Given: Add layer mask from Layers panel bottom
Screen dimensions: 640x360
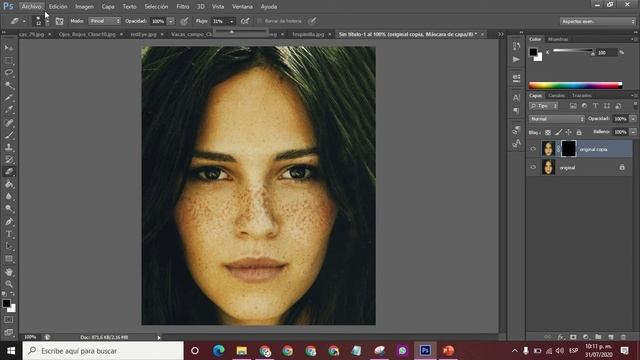Looking at the screenshot, I should [x=573, y=337].
